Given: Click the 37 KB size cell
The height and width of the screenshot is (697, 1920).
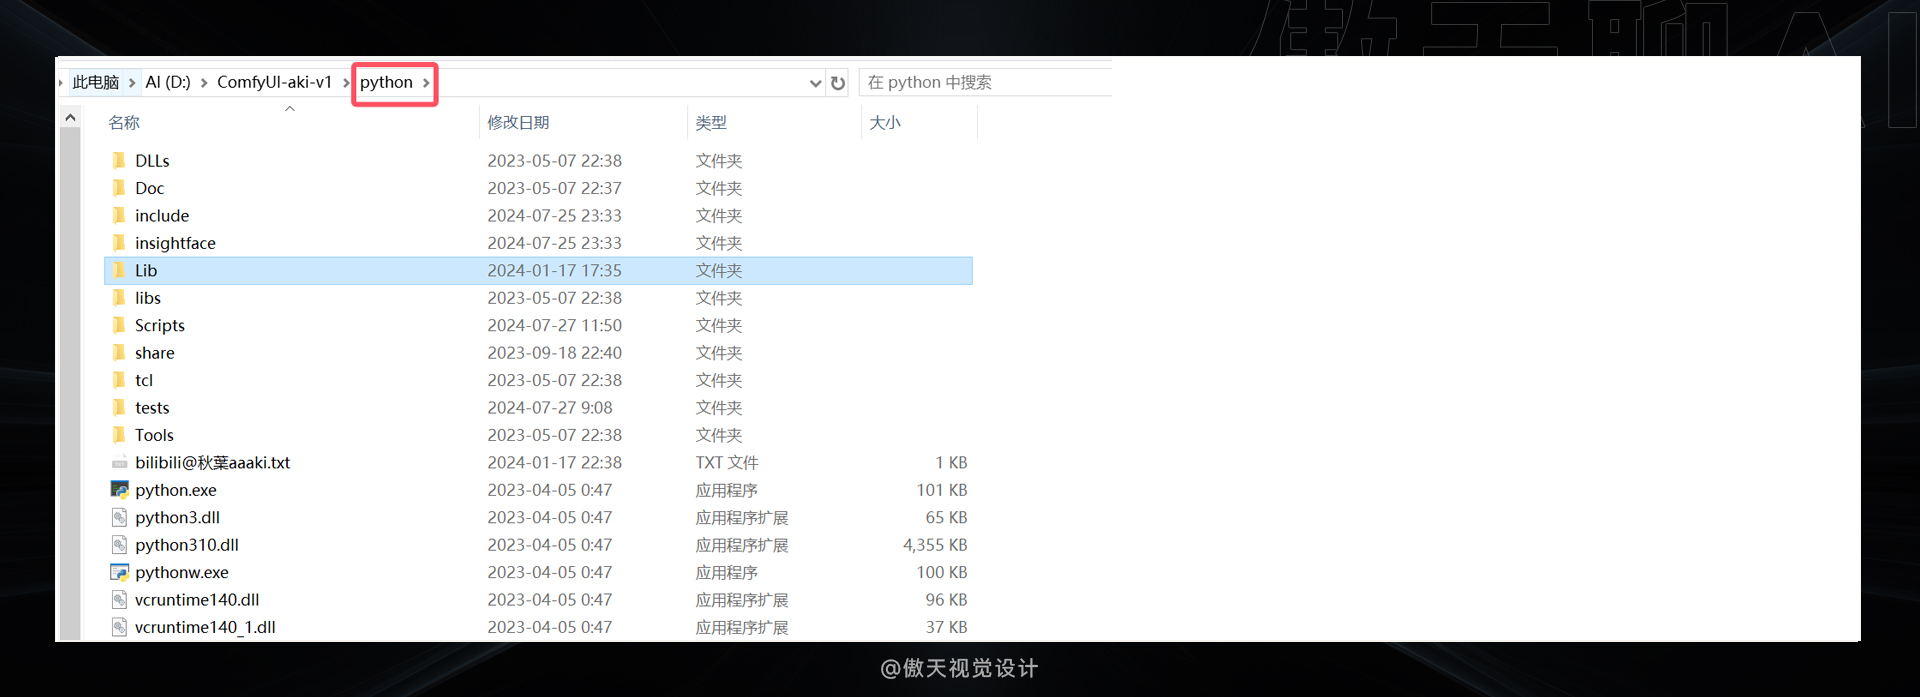Looking at the screenshot, I should click(x=946, y=627).
